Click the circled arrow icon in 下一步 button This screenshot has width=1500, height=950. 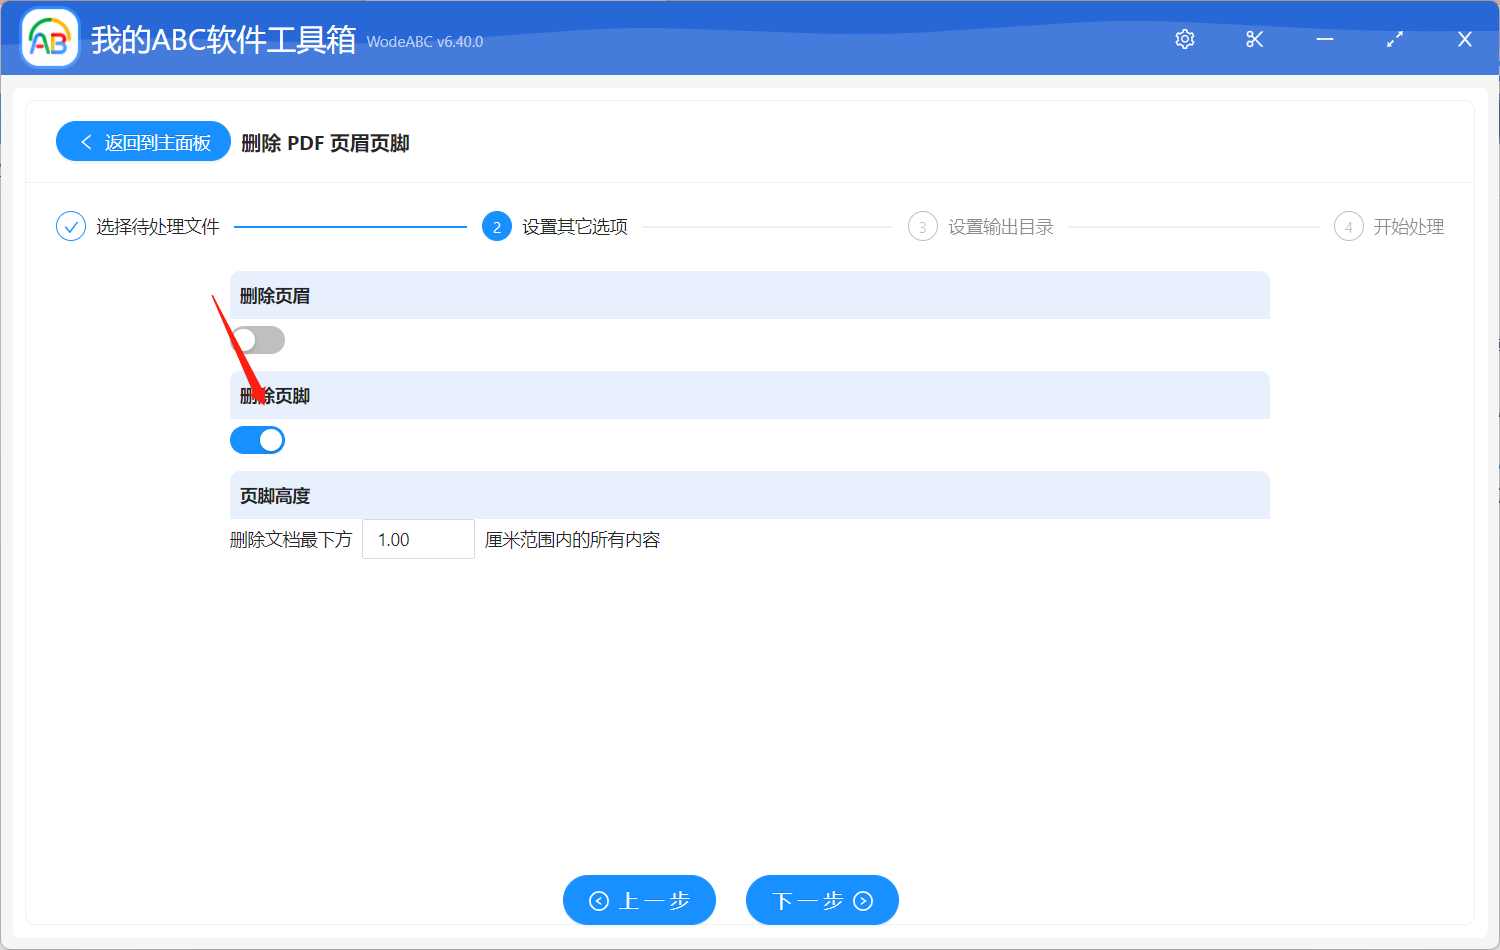point(861,900)
